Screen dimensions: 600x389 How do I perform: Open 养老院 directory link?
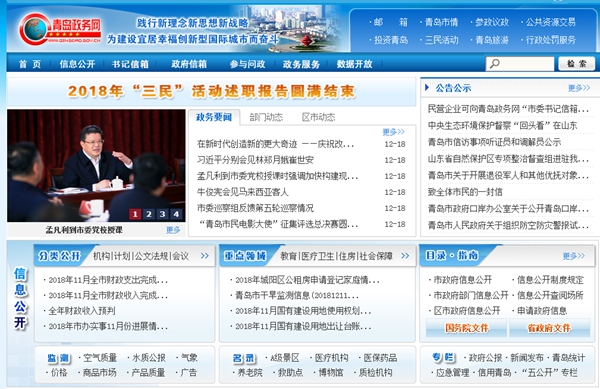[250, 373]
